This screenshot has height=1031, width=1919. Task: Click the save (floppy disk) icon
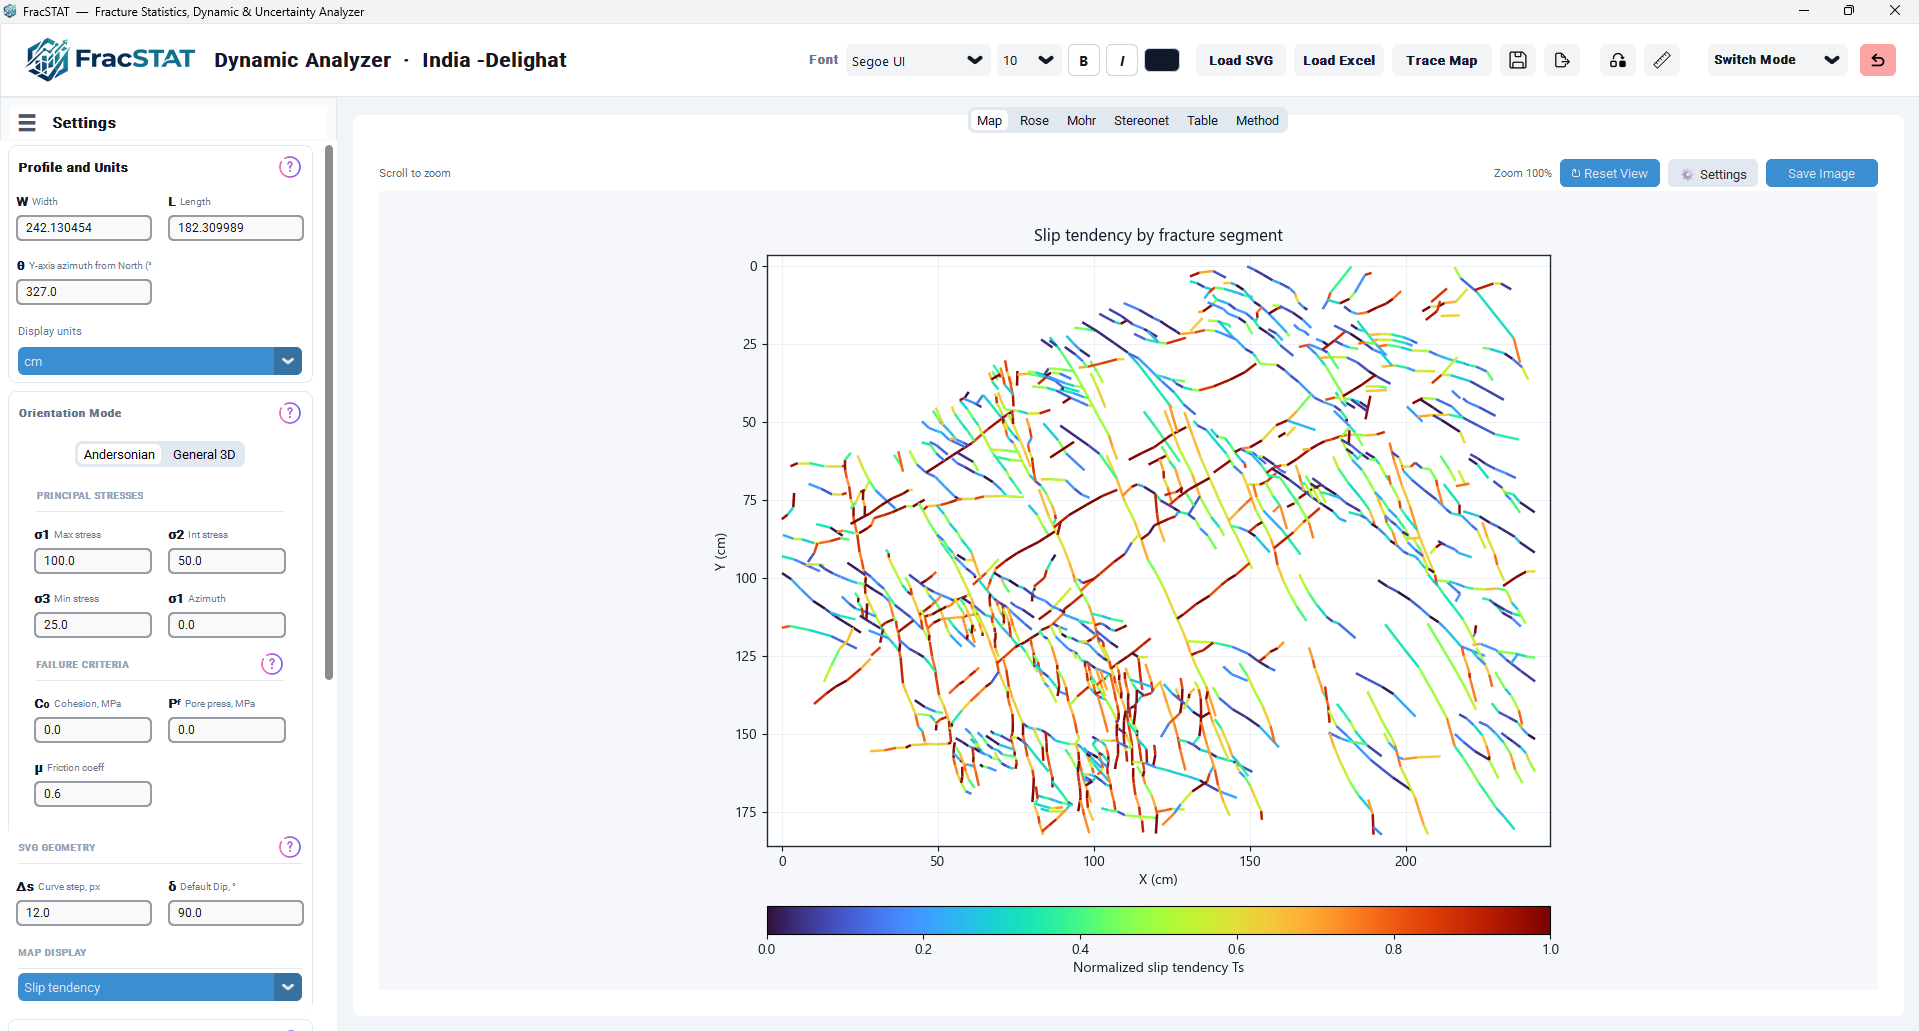(1518, 60)
